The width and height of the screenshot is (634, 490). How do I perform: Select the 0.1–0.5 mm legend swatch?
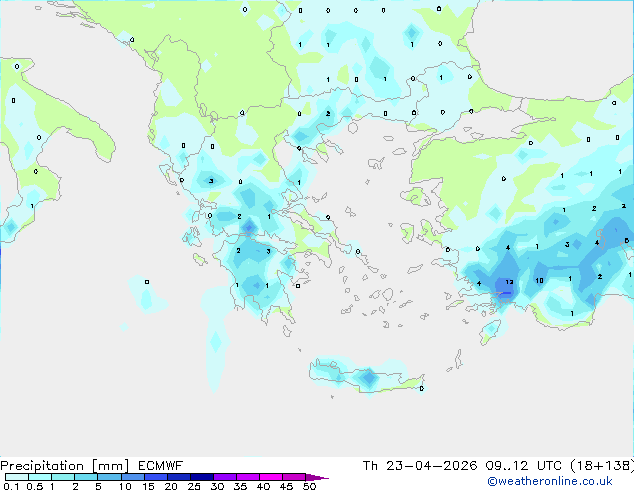(17, 477)
